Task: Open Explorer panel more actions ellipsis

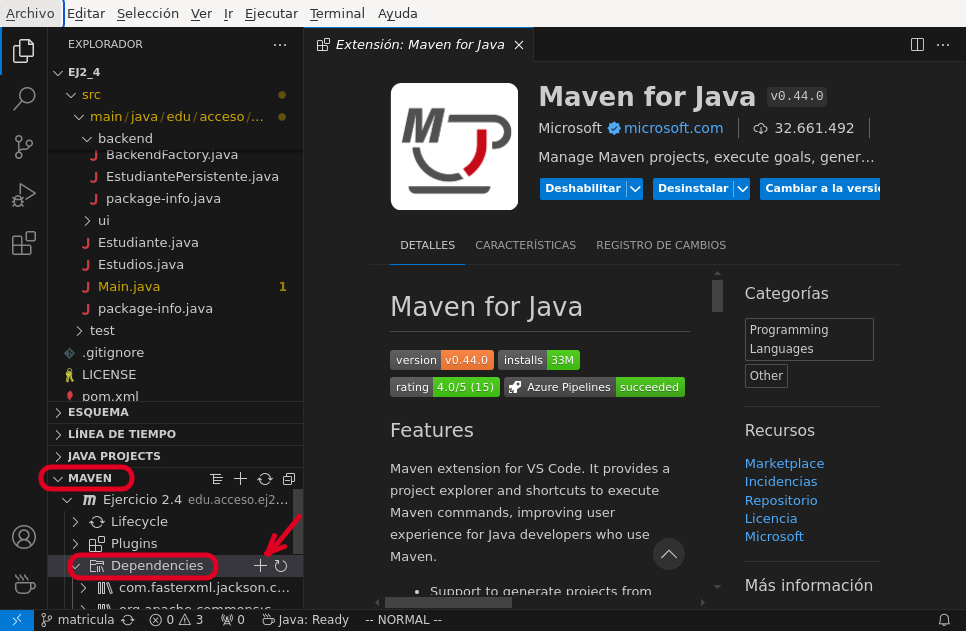Action: [x=280, y=44]
